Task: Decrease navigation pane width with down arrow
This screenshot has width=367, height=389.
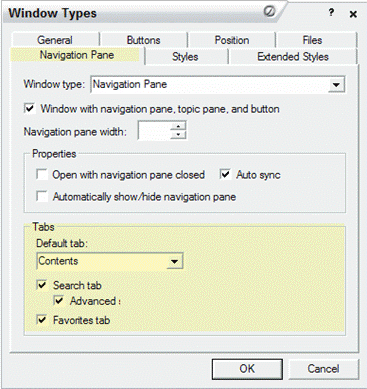Action: coord(178,135)
